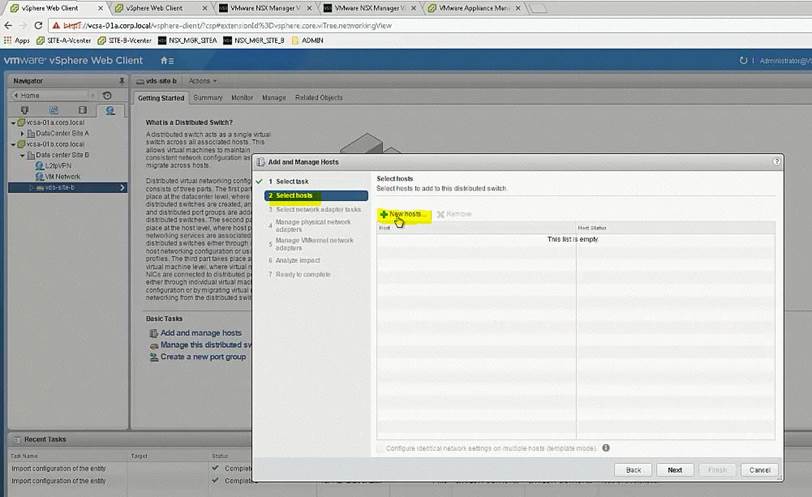Open the help icon in Add and Manage Hosts dialog

tap(777, 160)
